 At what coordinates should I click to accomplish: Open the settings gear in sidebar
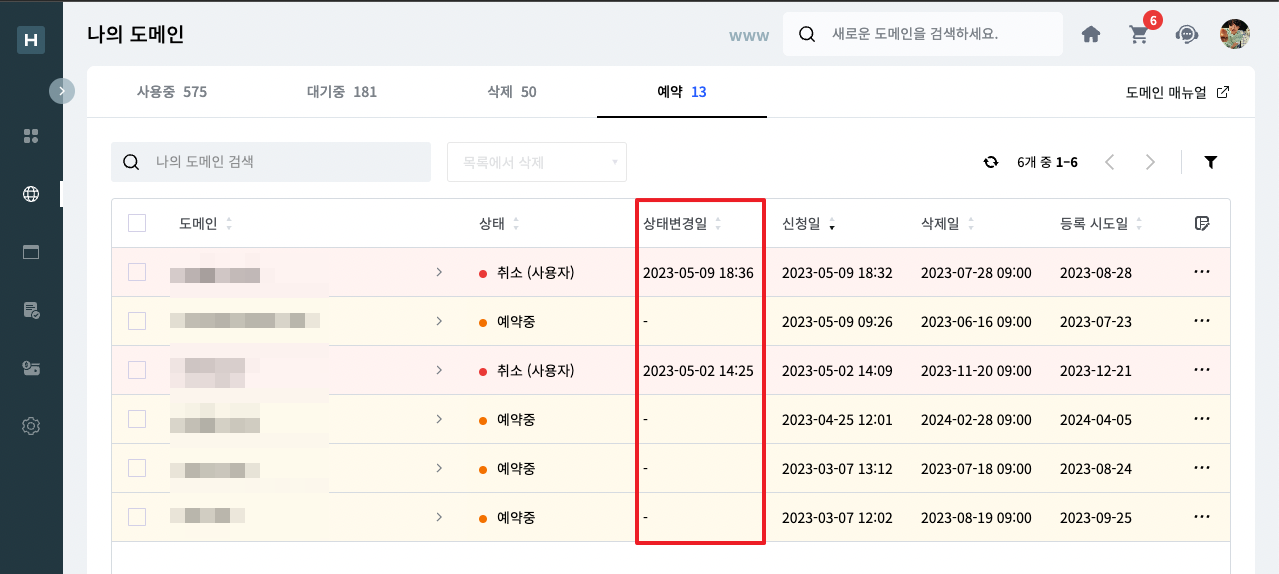(31, 426)
